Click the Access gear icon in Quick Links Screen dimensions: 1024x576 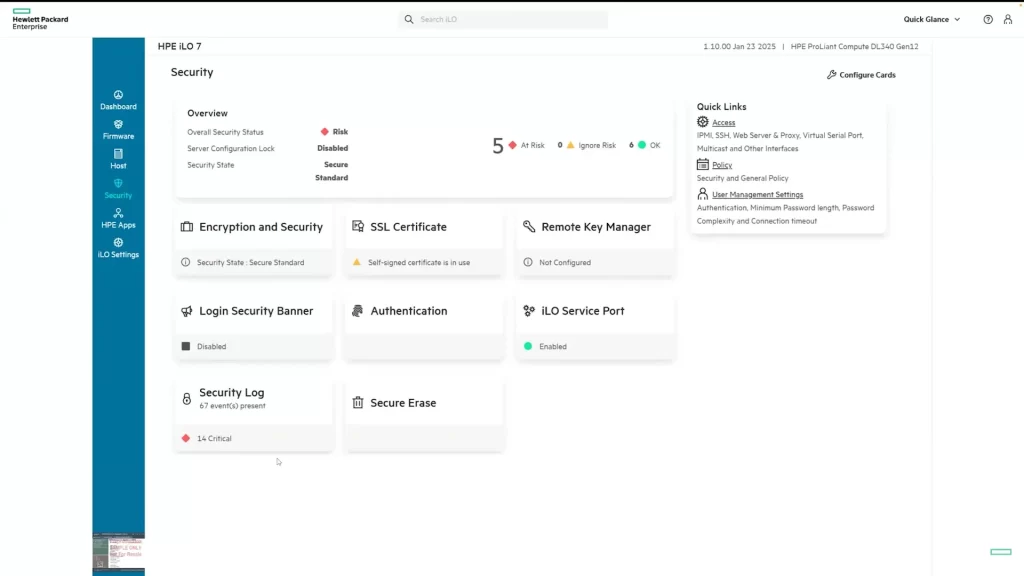(703, 122)
